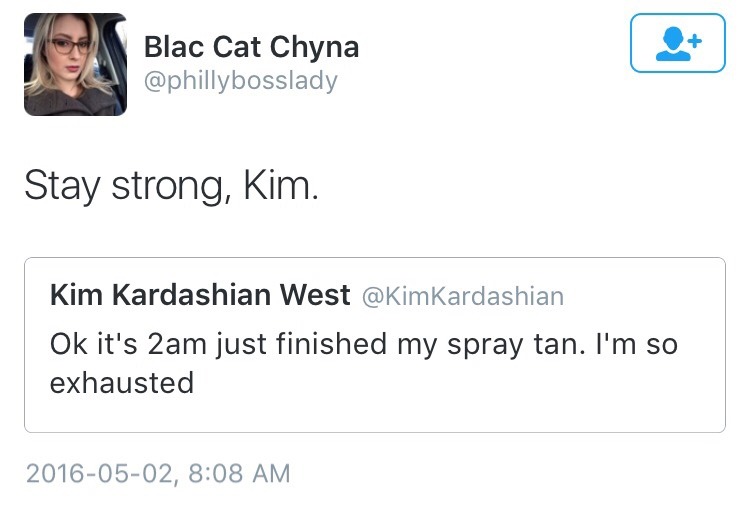
Task: Click the Kim Kardashian West name in quote
Action: [200, 296]
